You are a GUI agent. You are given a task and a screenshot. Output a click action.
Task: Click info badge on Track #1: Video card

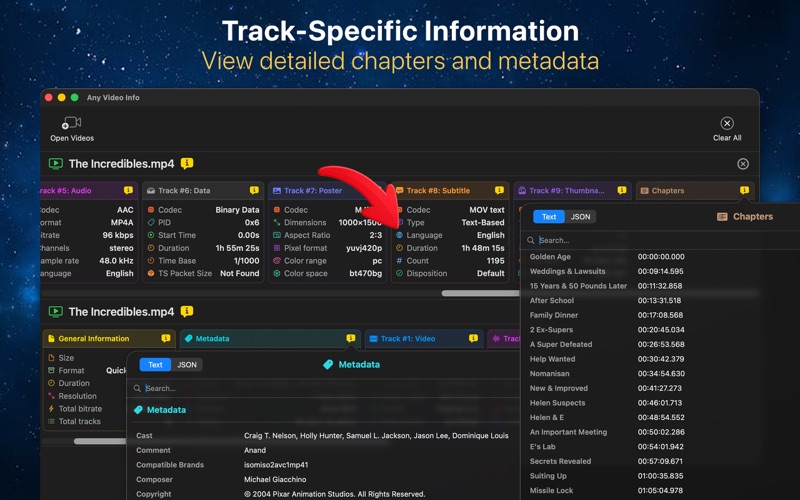(x=473, y=338)
